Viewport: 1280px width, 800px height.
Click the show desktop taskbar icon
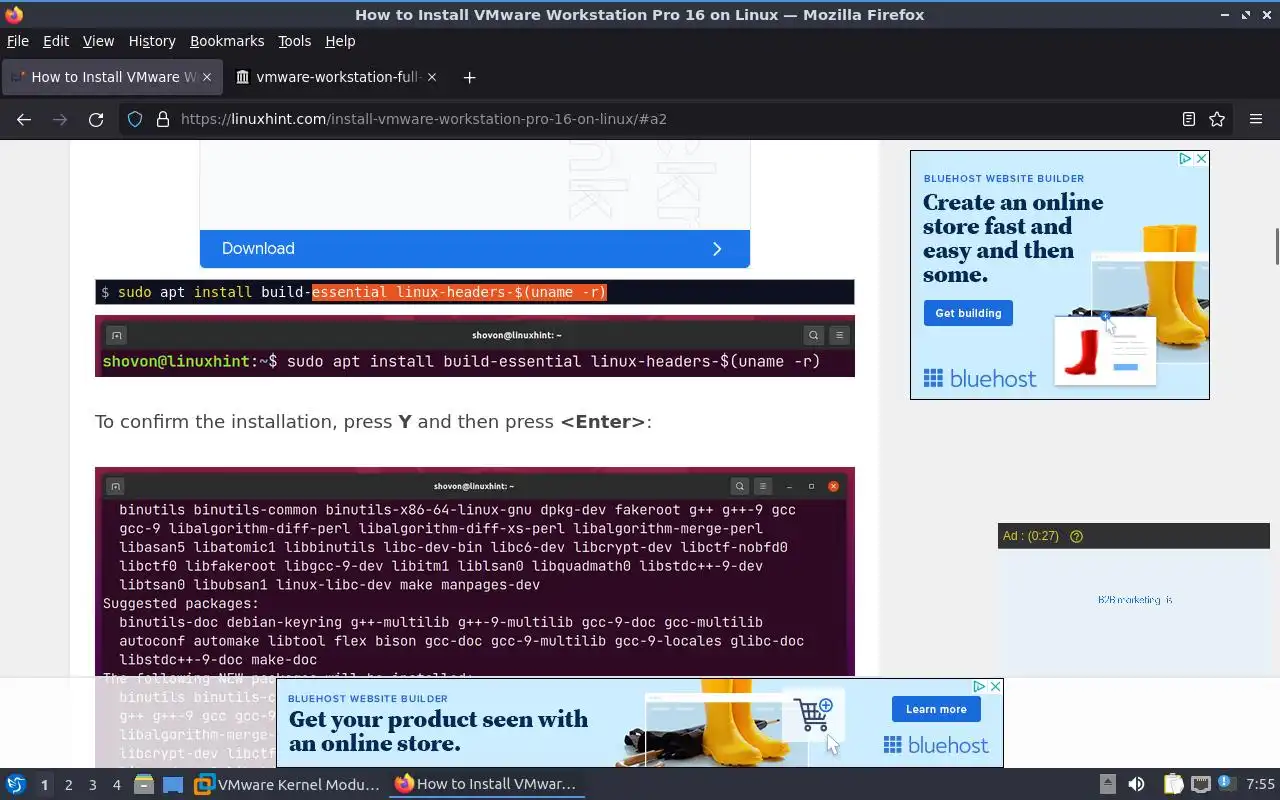[x=173, y=785]
